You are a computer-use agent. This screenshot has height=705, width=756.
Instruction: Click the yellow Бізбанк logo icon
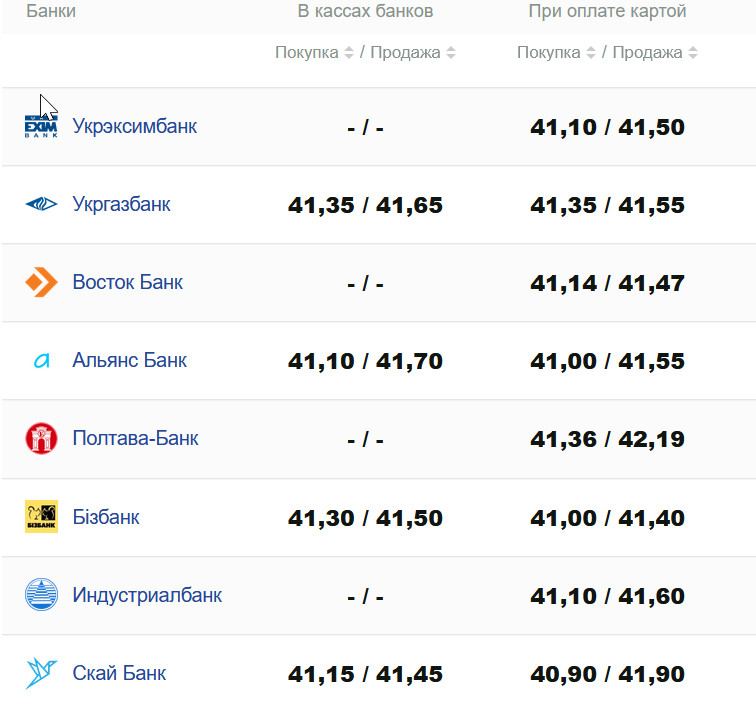pos(41,517)
